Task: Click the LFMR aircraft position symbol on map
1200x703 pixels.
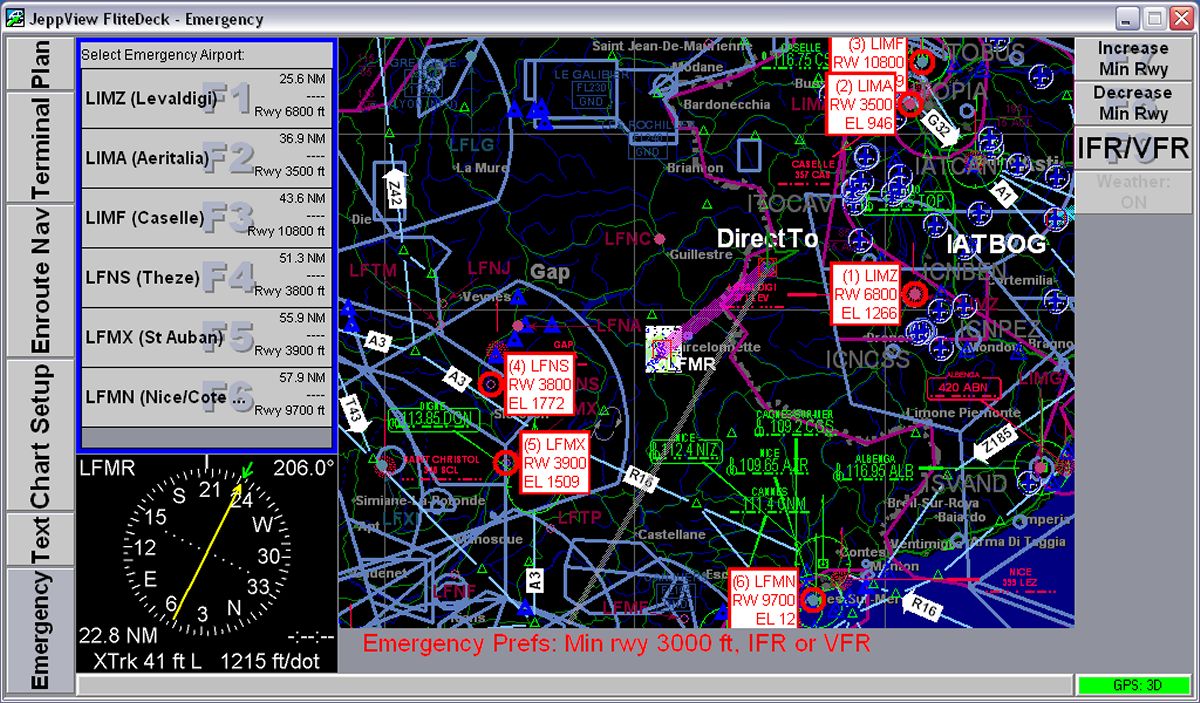Action: click(662, 350)
